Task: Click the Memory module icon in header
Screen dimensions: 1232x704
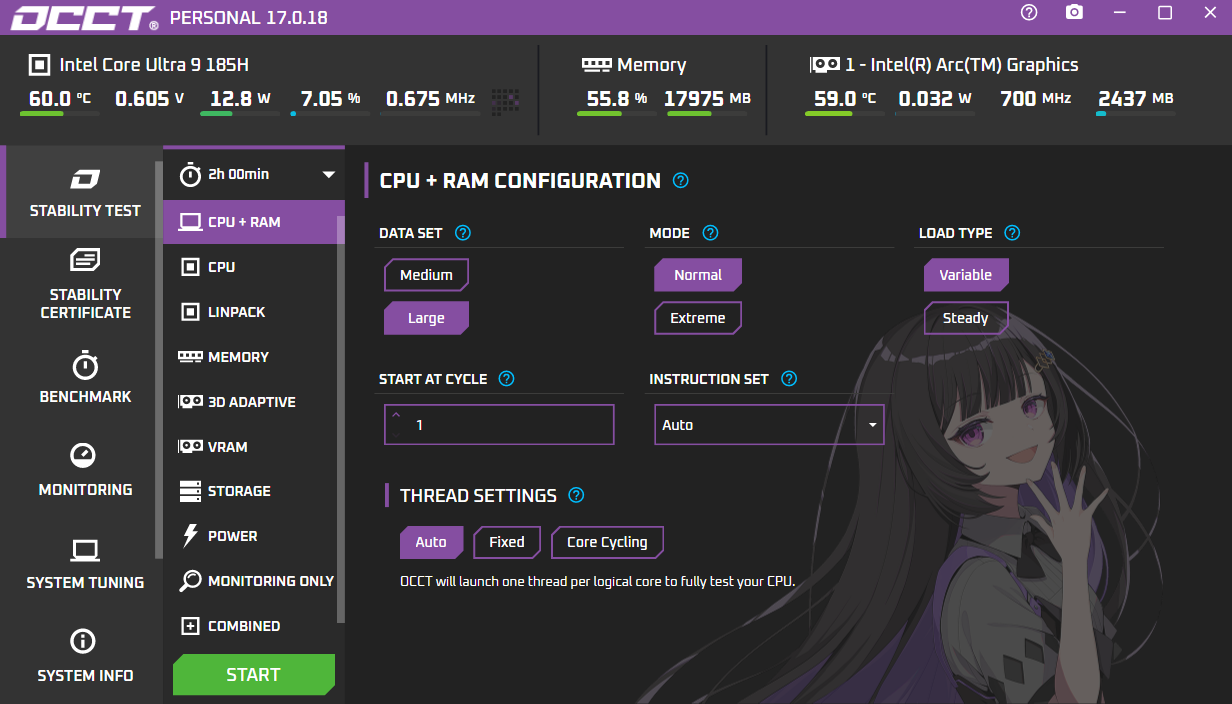Action: pos(596,64)
